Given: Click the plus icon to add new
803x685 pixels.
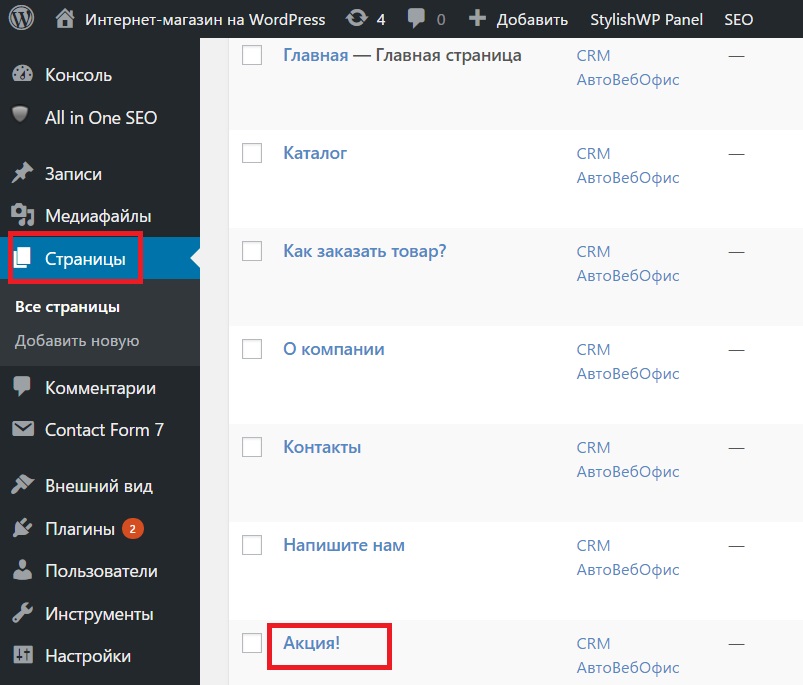Looking at the screenshot, I should point(477,19).
